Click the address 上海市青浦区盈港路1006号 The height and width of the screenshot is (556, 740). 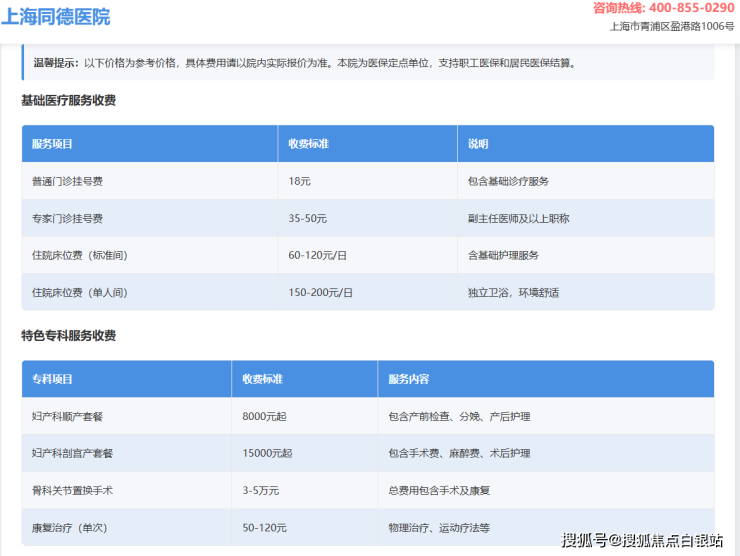(x=671, y=27)
